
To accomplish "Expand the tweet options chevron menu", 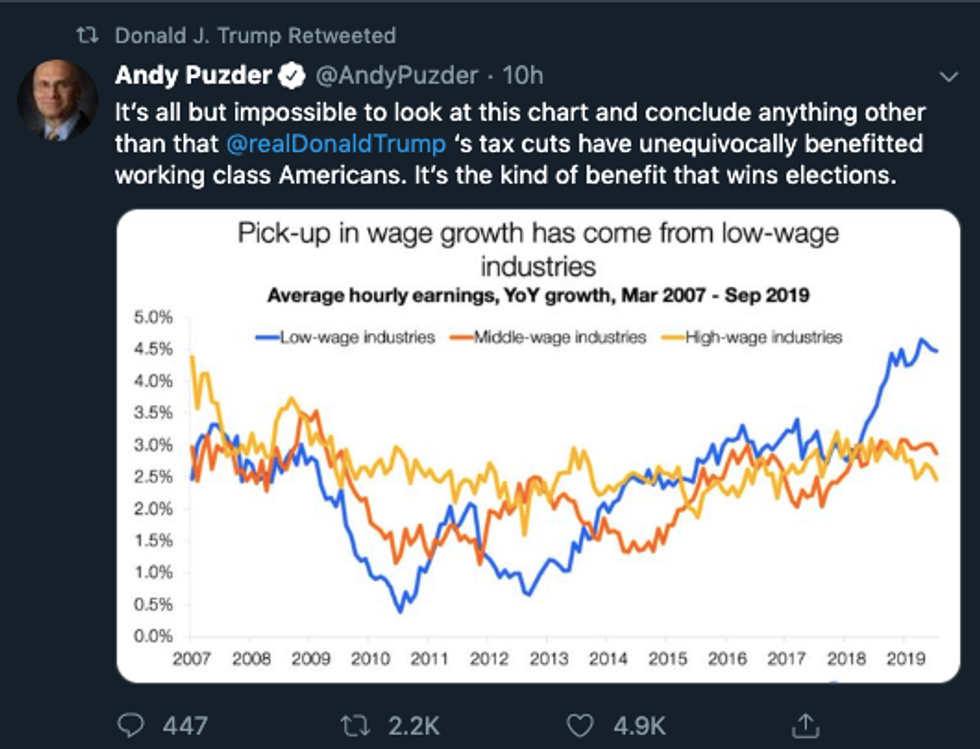I will click(949, 76).
